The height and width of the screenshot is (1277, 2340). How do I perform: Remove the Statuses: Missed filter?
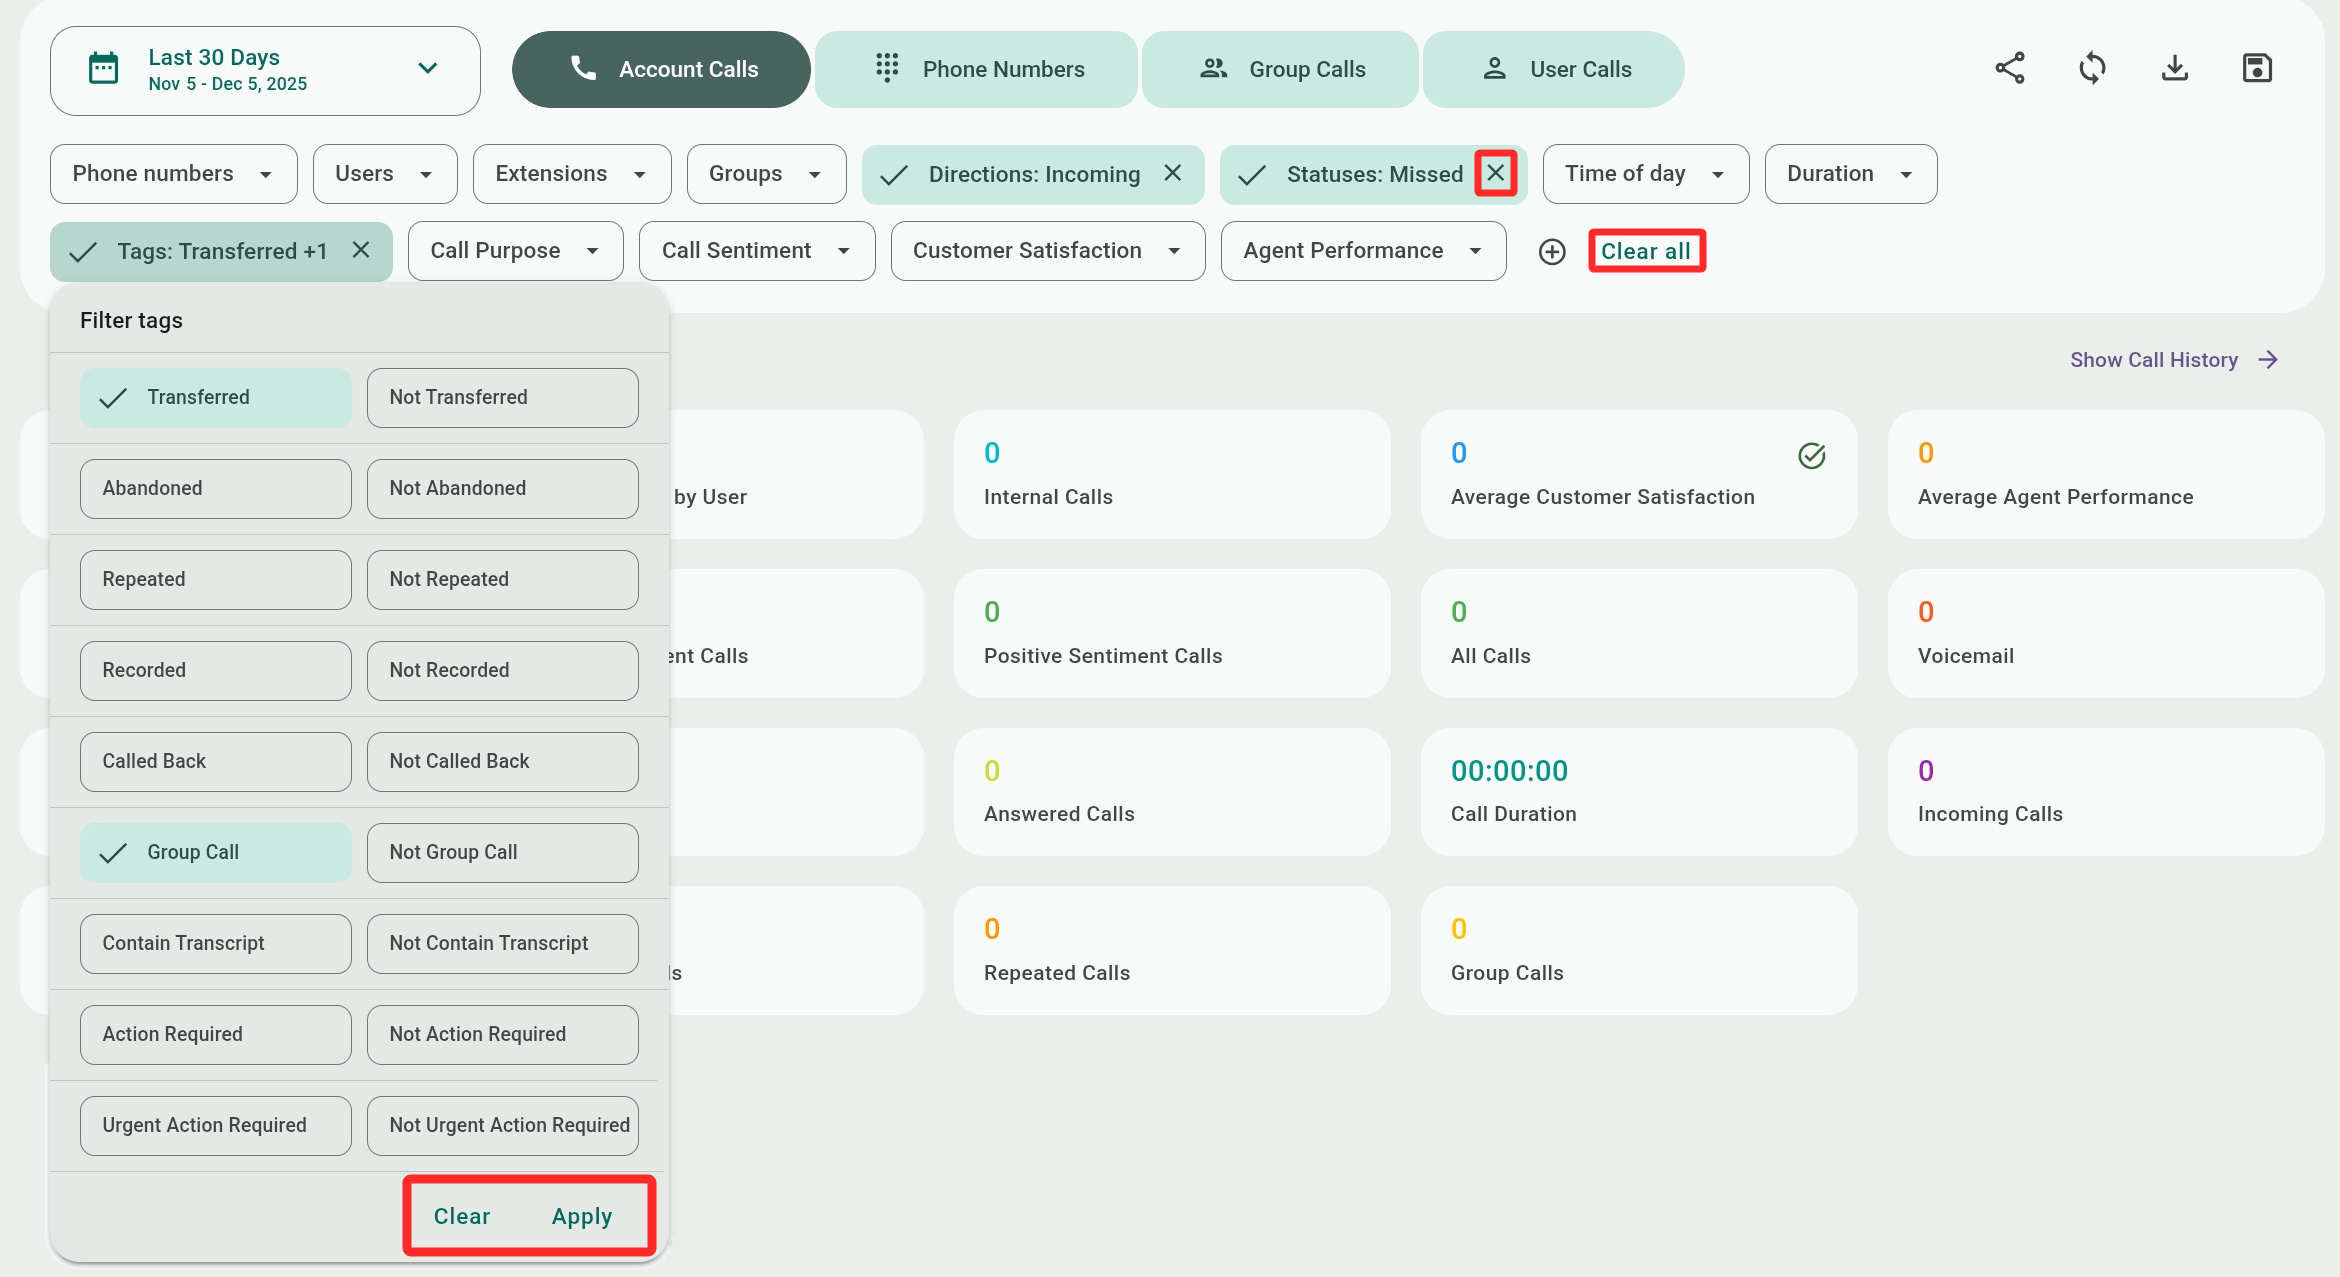(x=1495, y=173)
